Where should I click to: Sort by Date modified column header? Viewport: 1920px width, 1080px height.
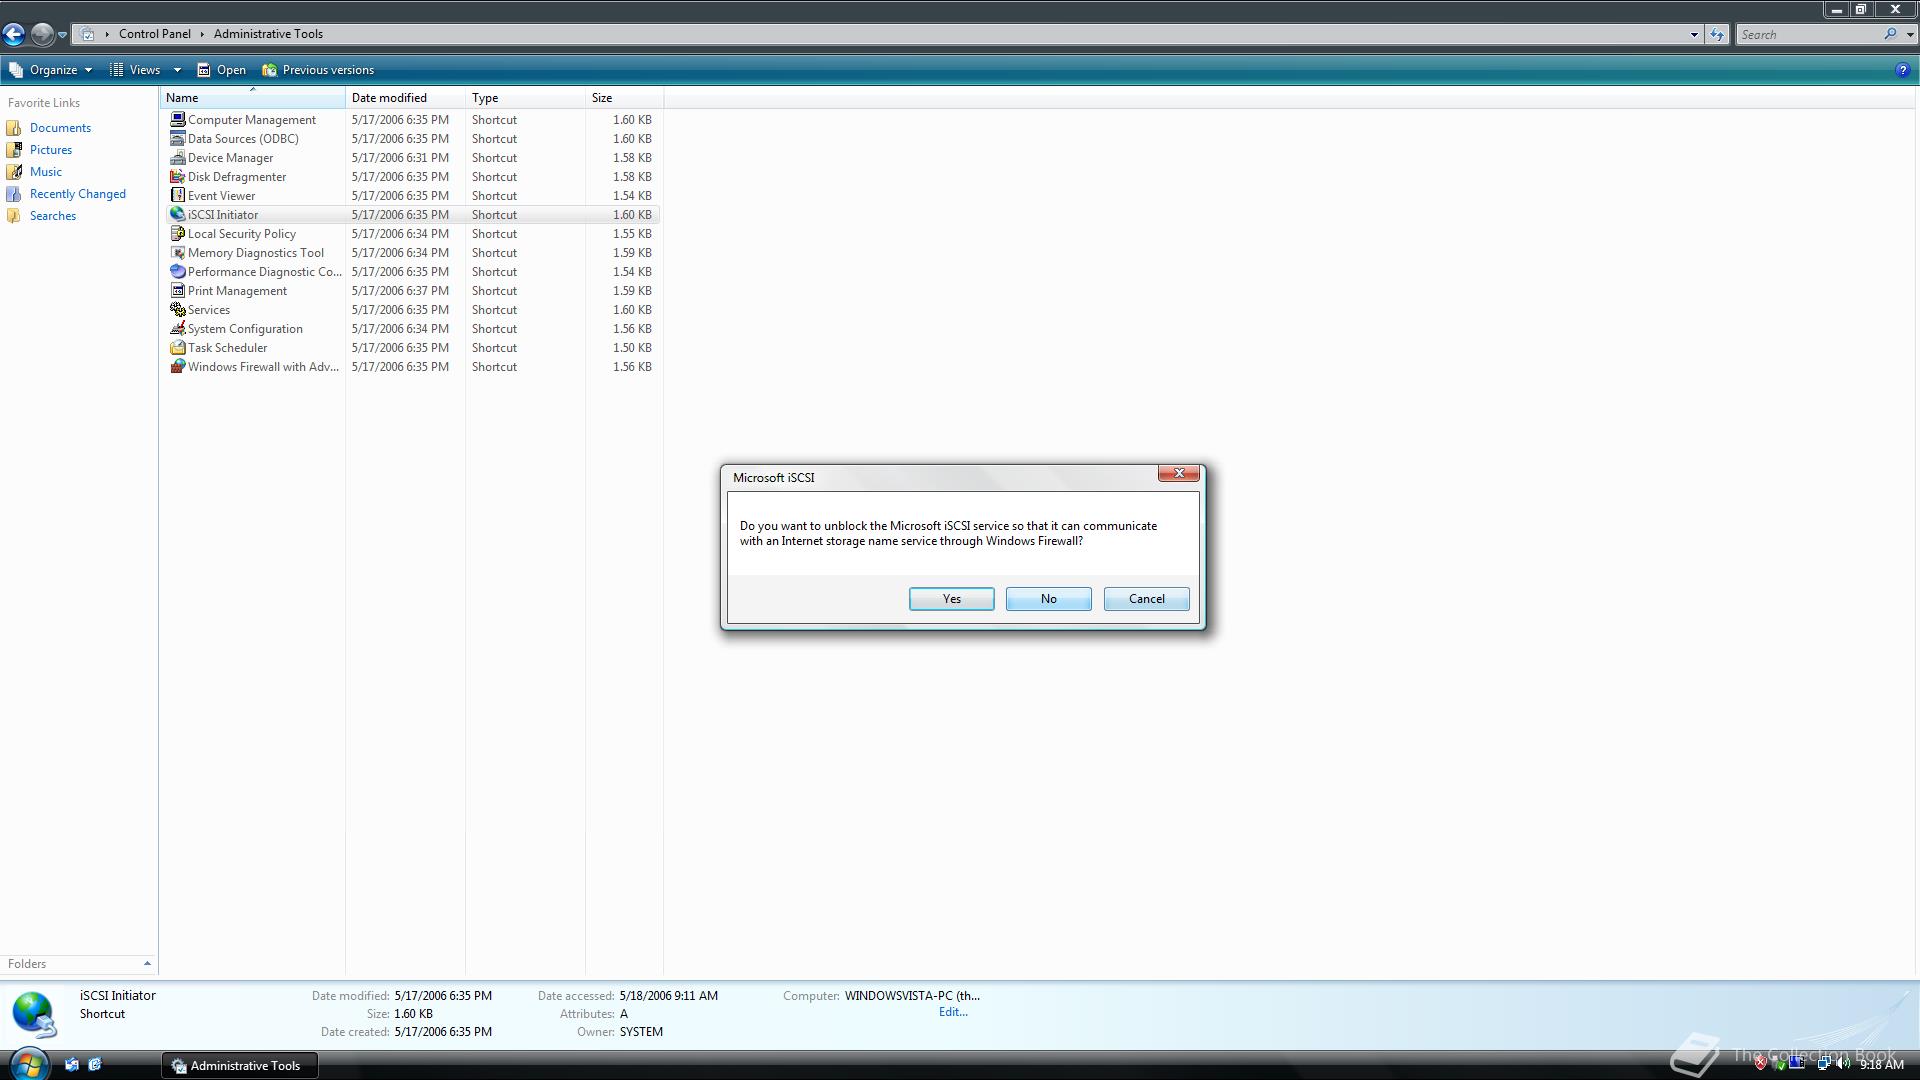[x=405, y=98]
